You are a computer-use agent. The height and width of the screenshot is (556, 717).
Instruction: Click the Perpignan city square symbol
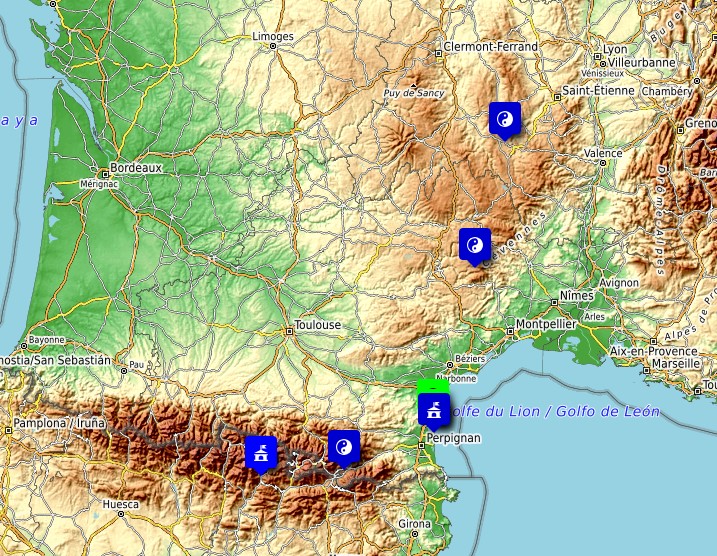pyautogui.click(x=422, y=438)
